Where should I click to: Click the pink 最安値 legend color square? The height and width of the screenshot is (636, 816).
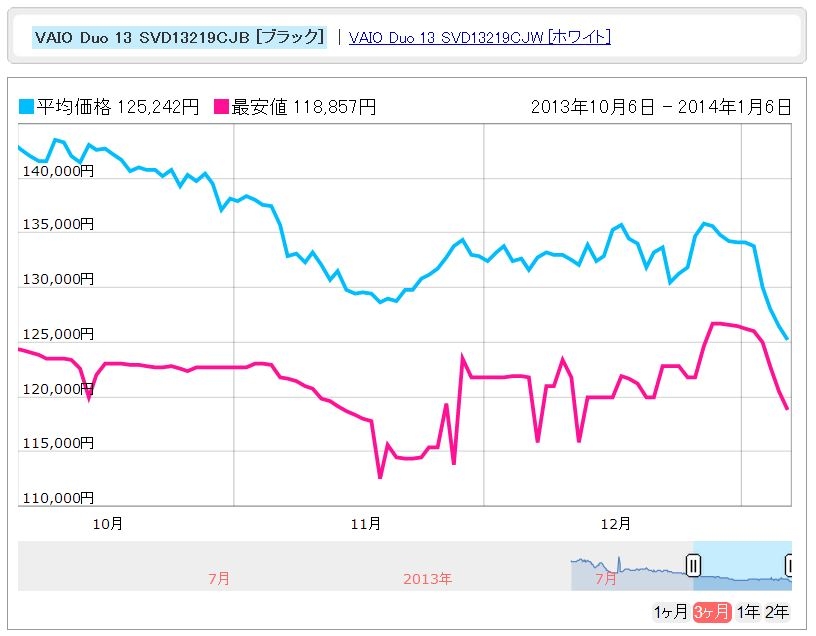point(221,106)
